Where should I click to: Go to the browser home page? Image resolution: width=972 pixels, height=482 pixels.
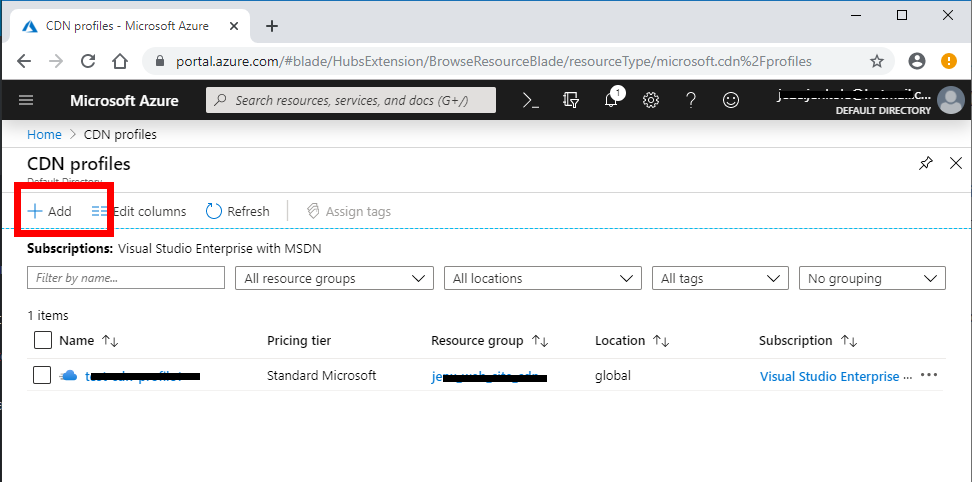tap(120, 61)
